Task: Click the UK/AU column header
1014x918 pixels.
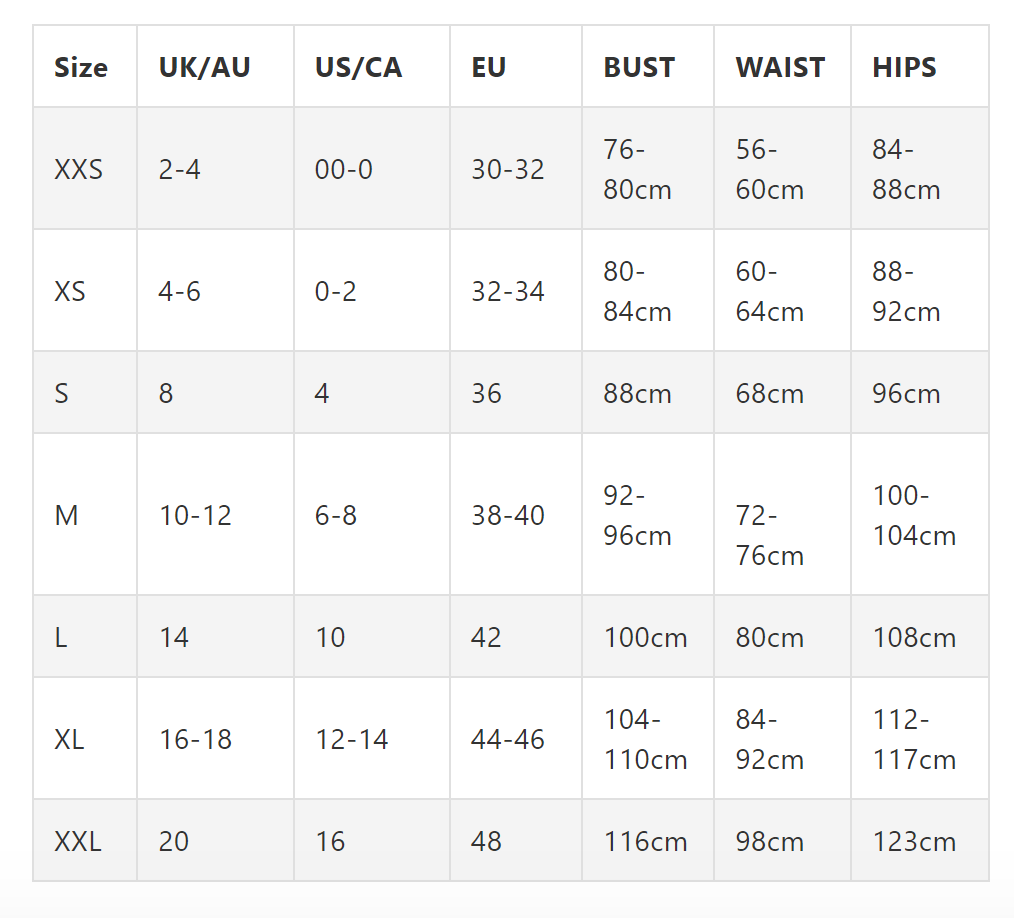Action: pyautogui.click(x=204, y=68)
